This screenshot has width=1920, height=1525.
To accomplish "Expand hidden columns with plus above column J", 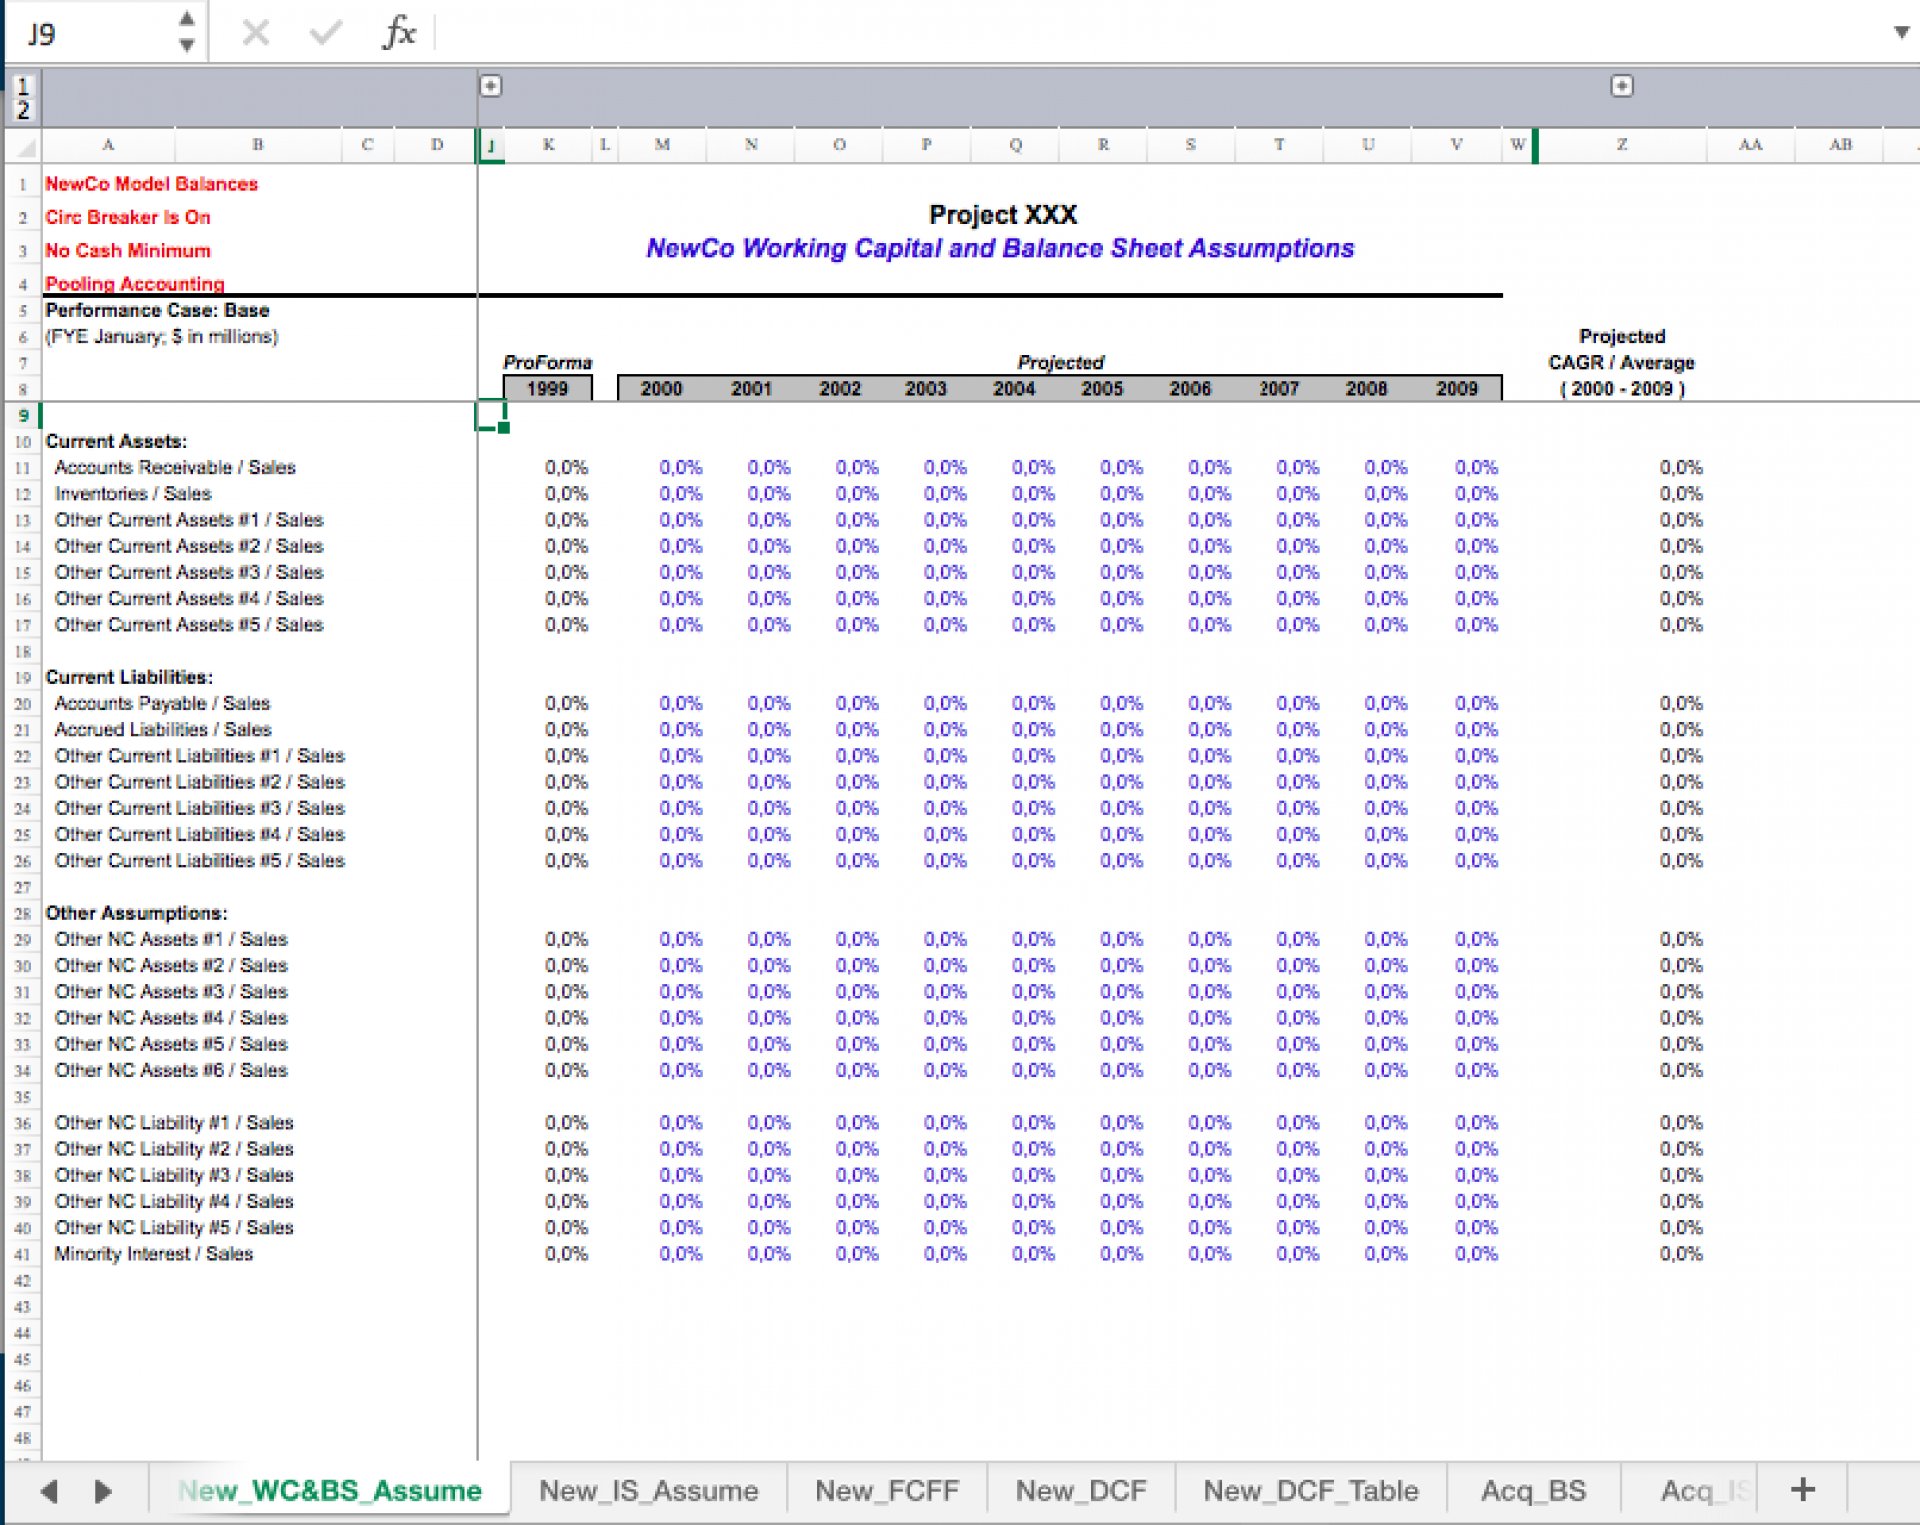I will click(490, 86).
